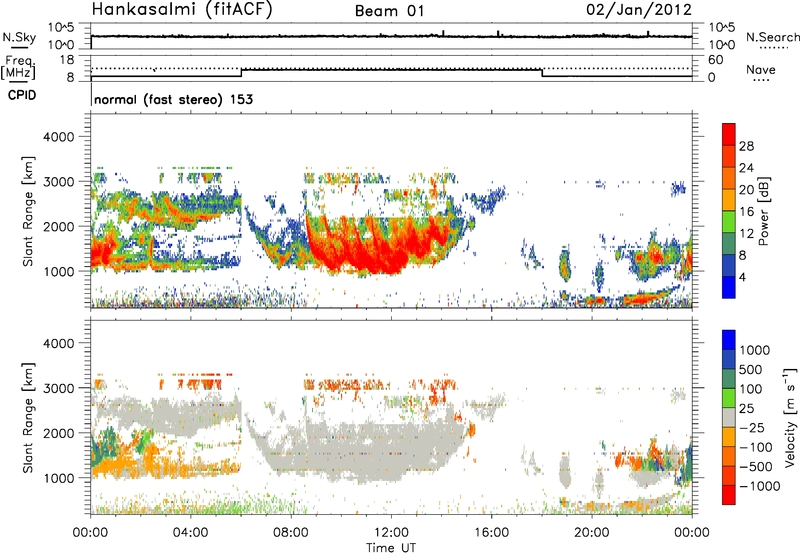Viewport: 800px width, 554px height.
Task: Pick the bottom red segment of the Velocity colorbar
Action: [x=729, y=495]
